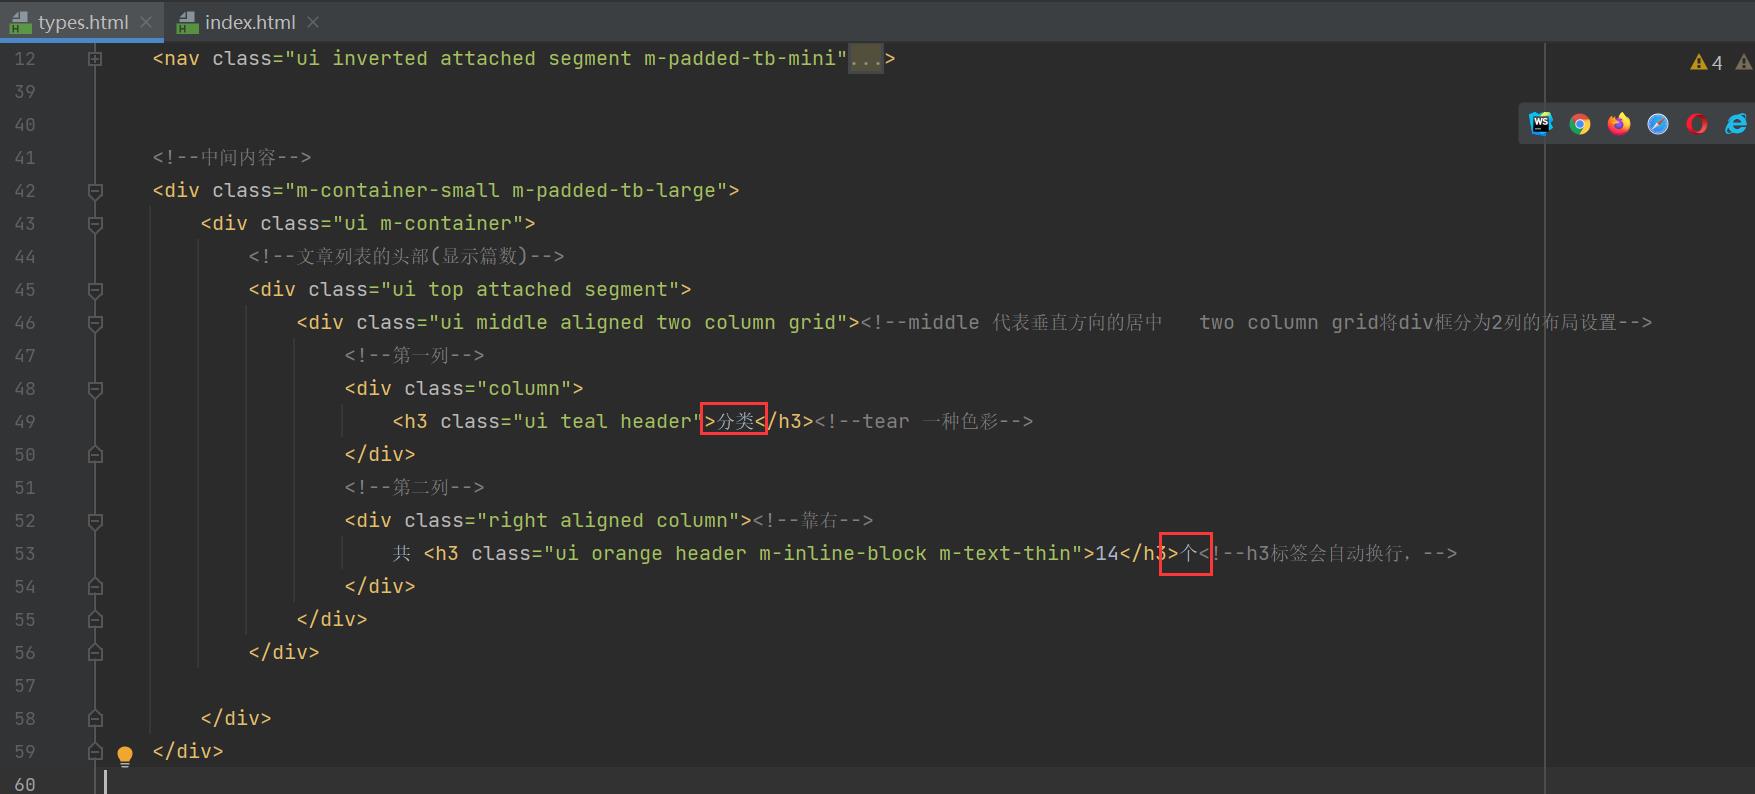The height and width of the screenshot is (794, 1755).
Task: Click the comment '<!--靠右-->'
Action: coord(813,521)
